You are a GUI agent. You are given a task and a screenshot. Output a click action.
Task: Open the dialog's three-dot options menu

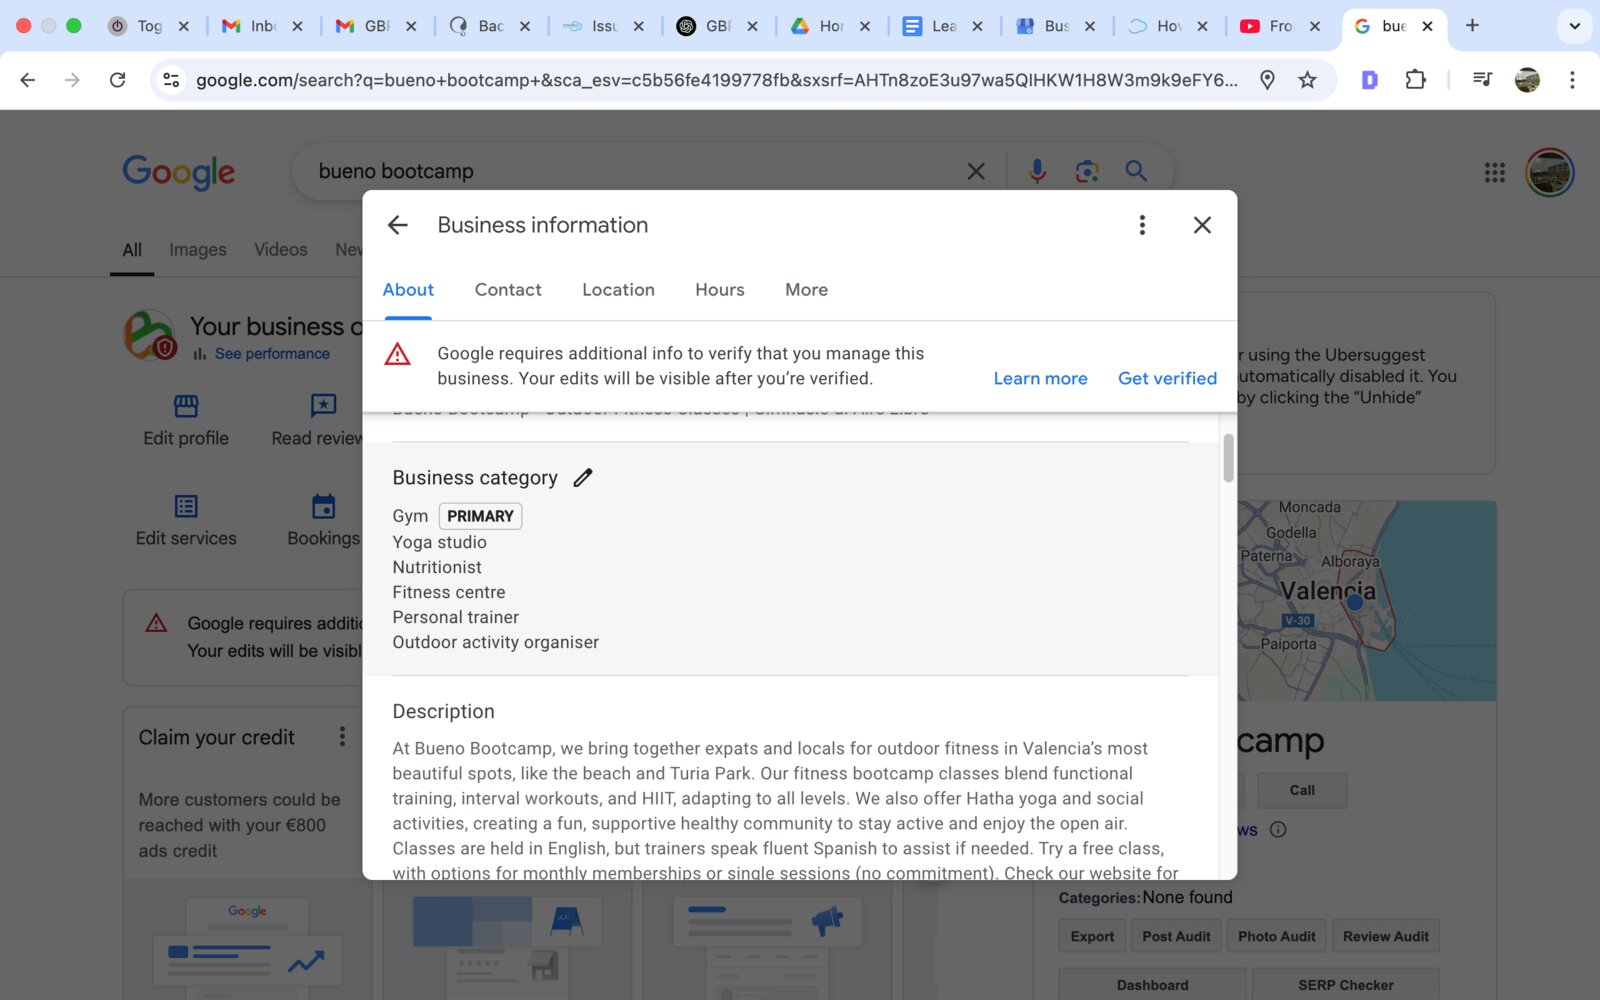1142,225
